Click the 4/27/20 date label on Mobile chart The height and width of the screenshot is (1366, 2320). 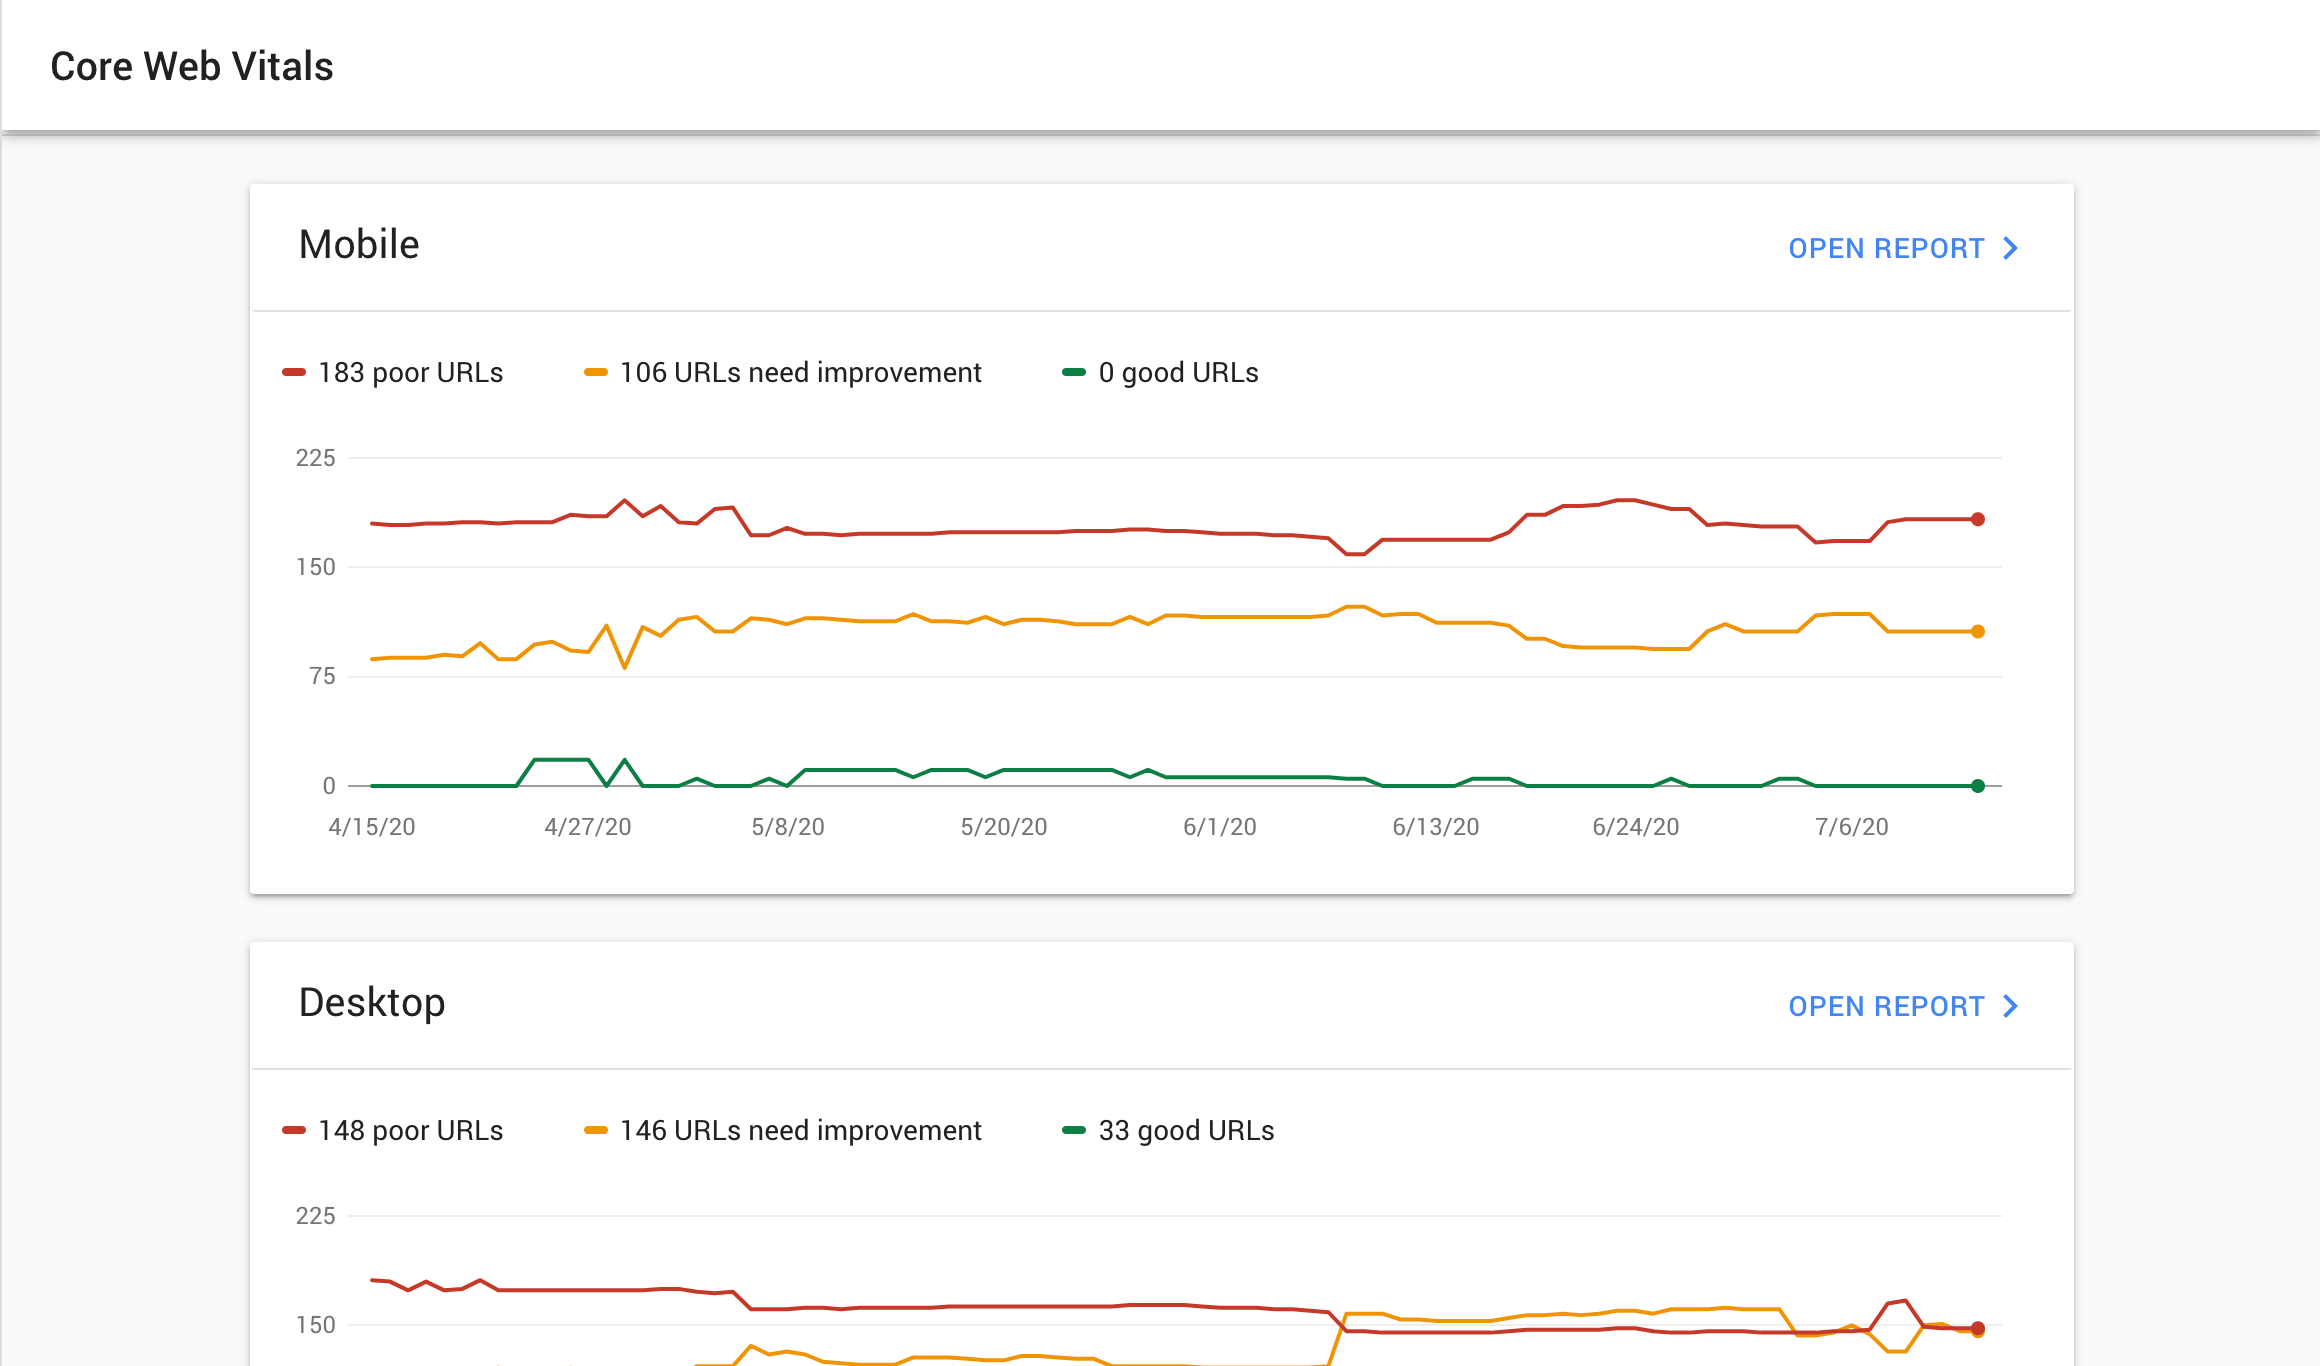(x=588, y=827)
